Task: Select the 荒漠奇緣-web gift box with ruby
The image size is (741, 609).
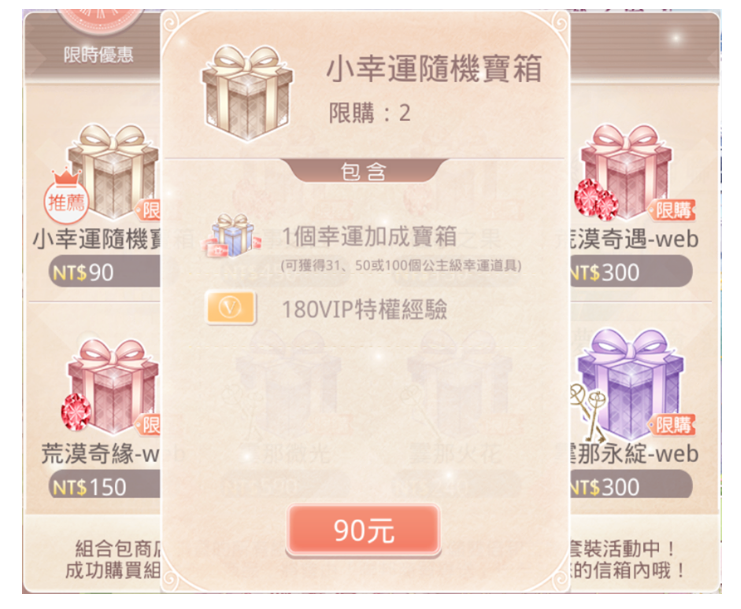Action: pyautogui.click(x=112, y=386)
